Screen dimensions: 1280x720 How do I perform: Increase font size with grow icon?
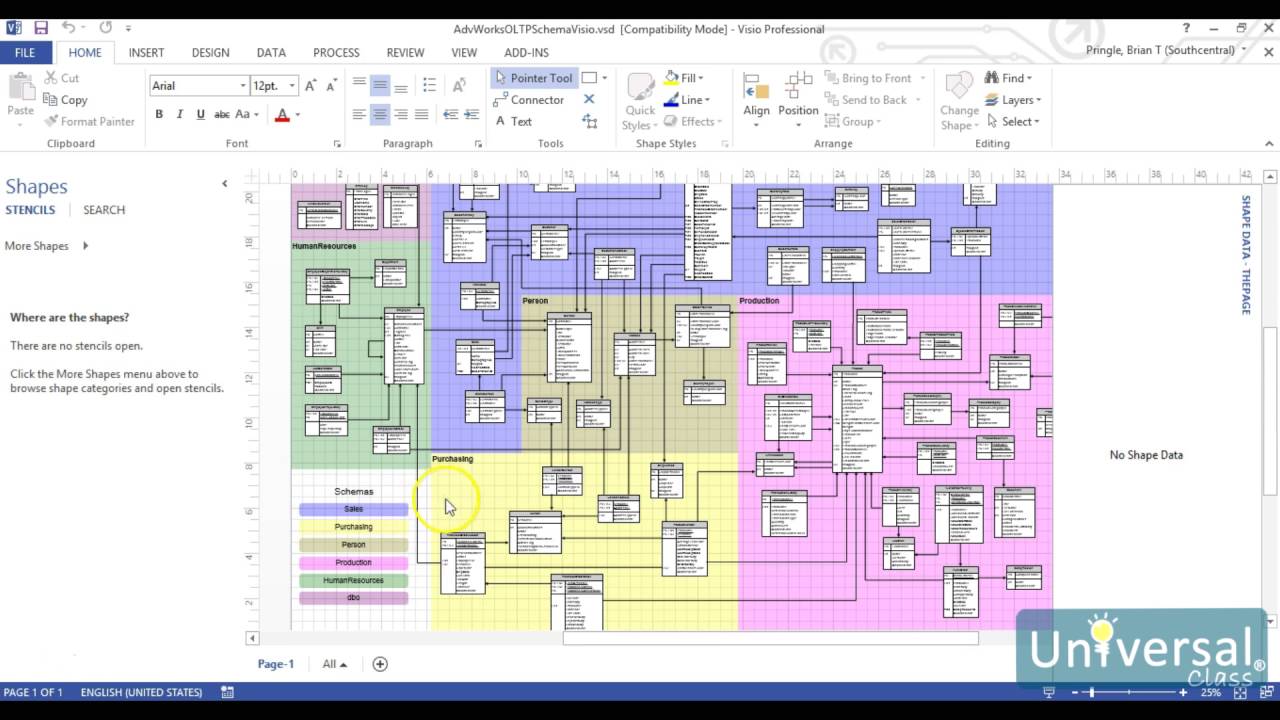pos(311,86)
